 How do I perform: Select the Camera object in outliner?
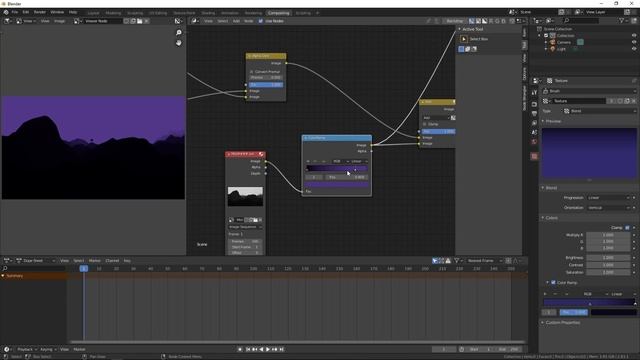(x=564, y=42)
